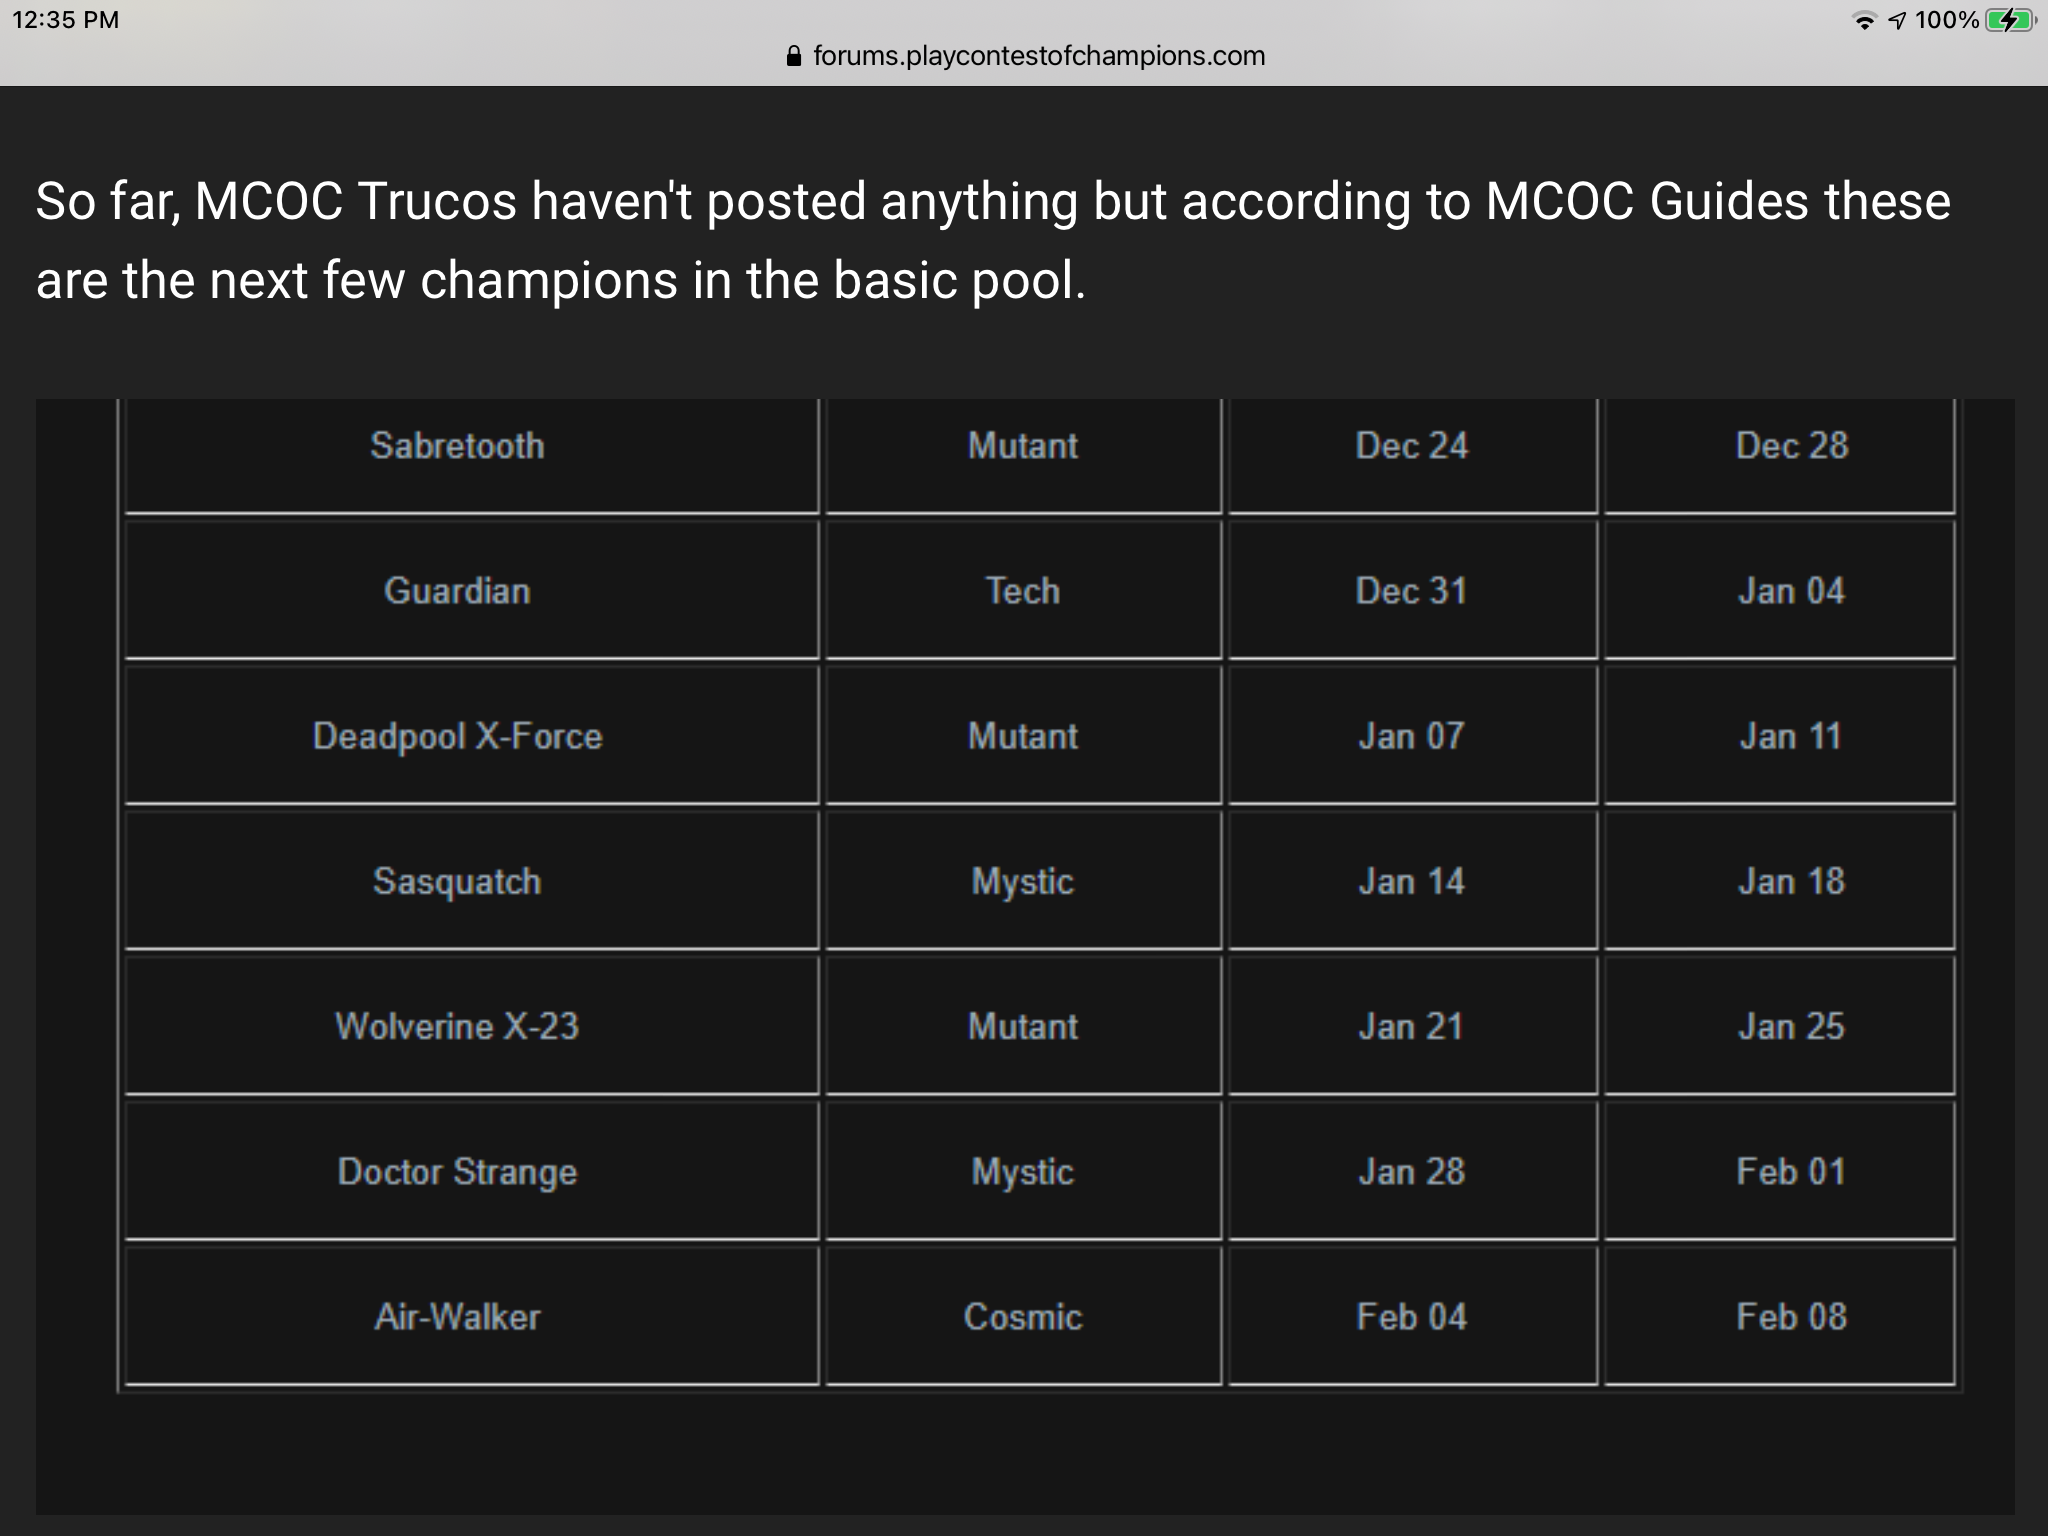Tap the 12:35 PM clock
Viewport: 2048px width, 1536px height.
click(66, 20)
